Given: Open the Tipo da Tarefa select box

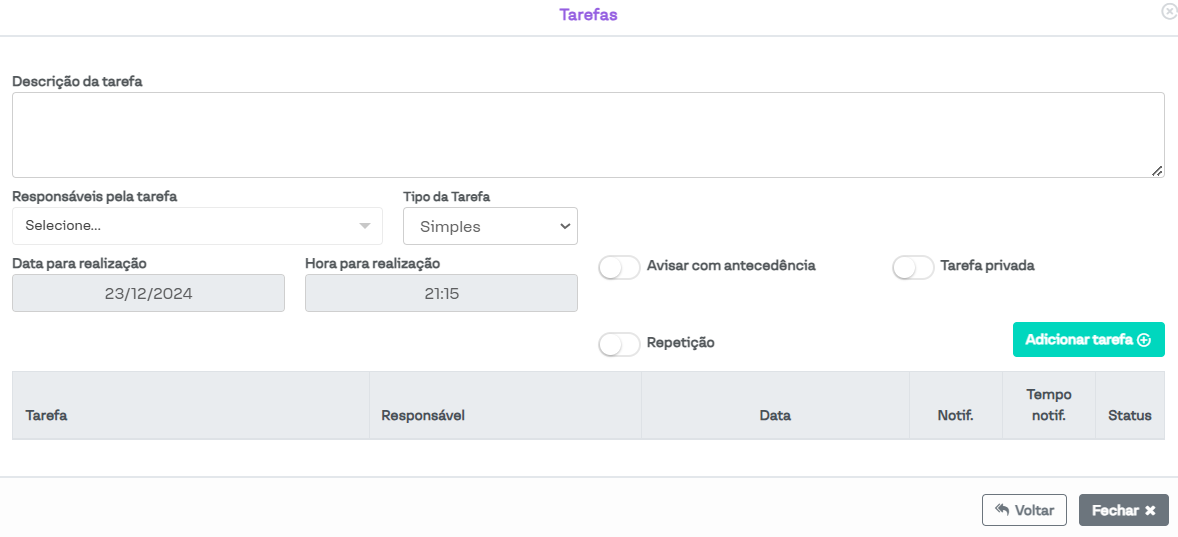Looking at the screenshot, I should (490, 226).
